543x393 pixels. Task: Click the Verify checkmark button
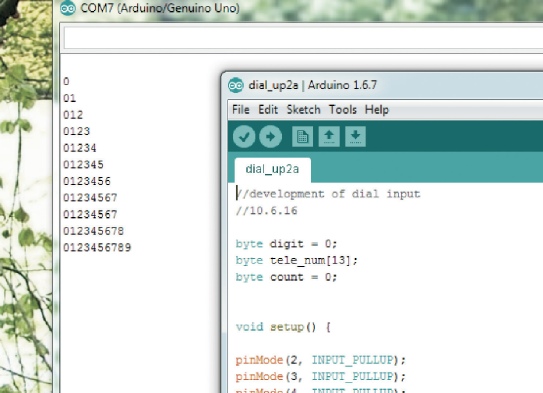point(244,136)
